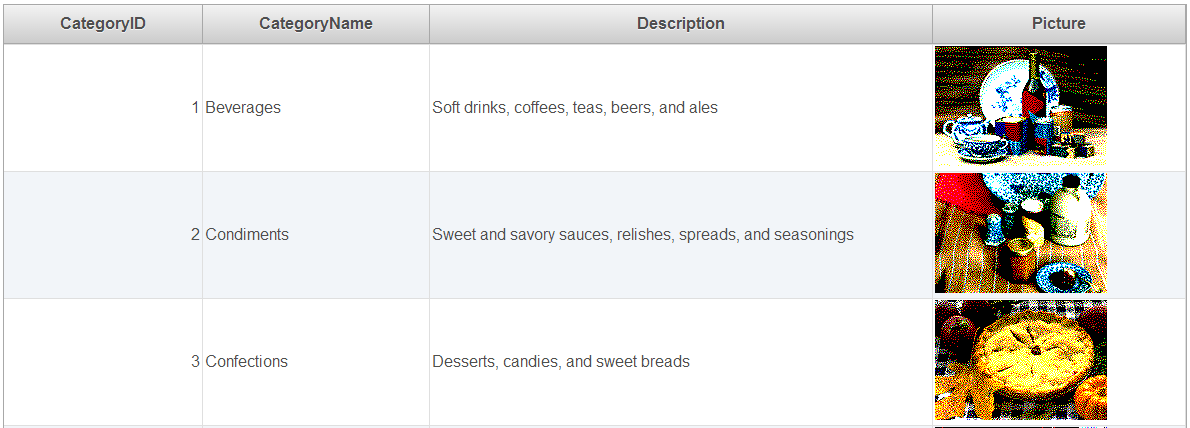Sort by the CategoryID column header

(x=103, y=24)
